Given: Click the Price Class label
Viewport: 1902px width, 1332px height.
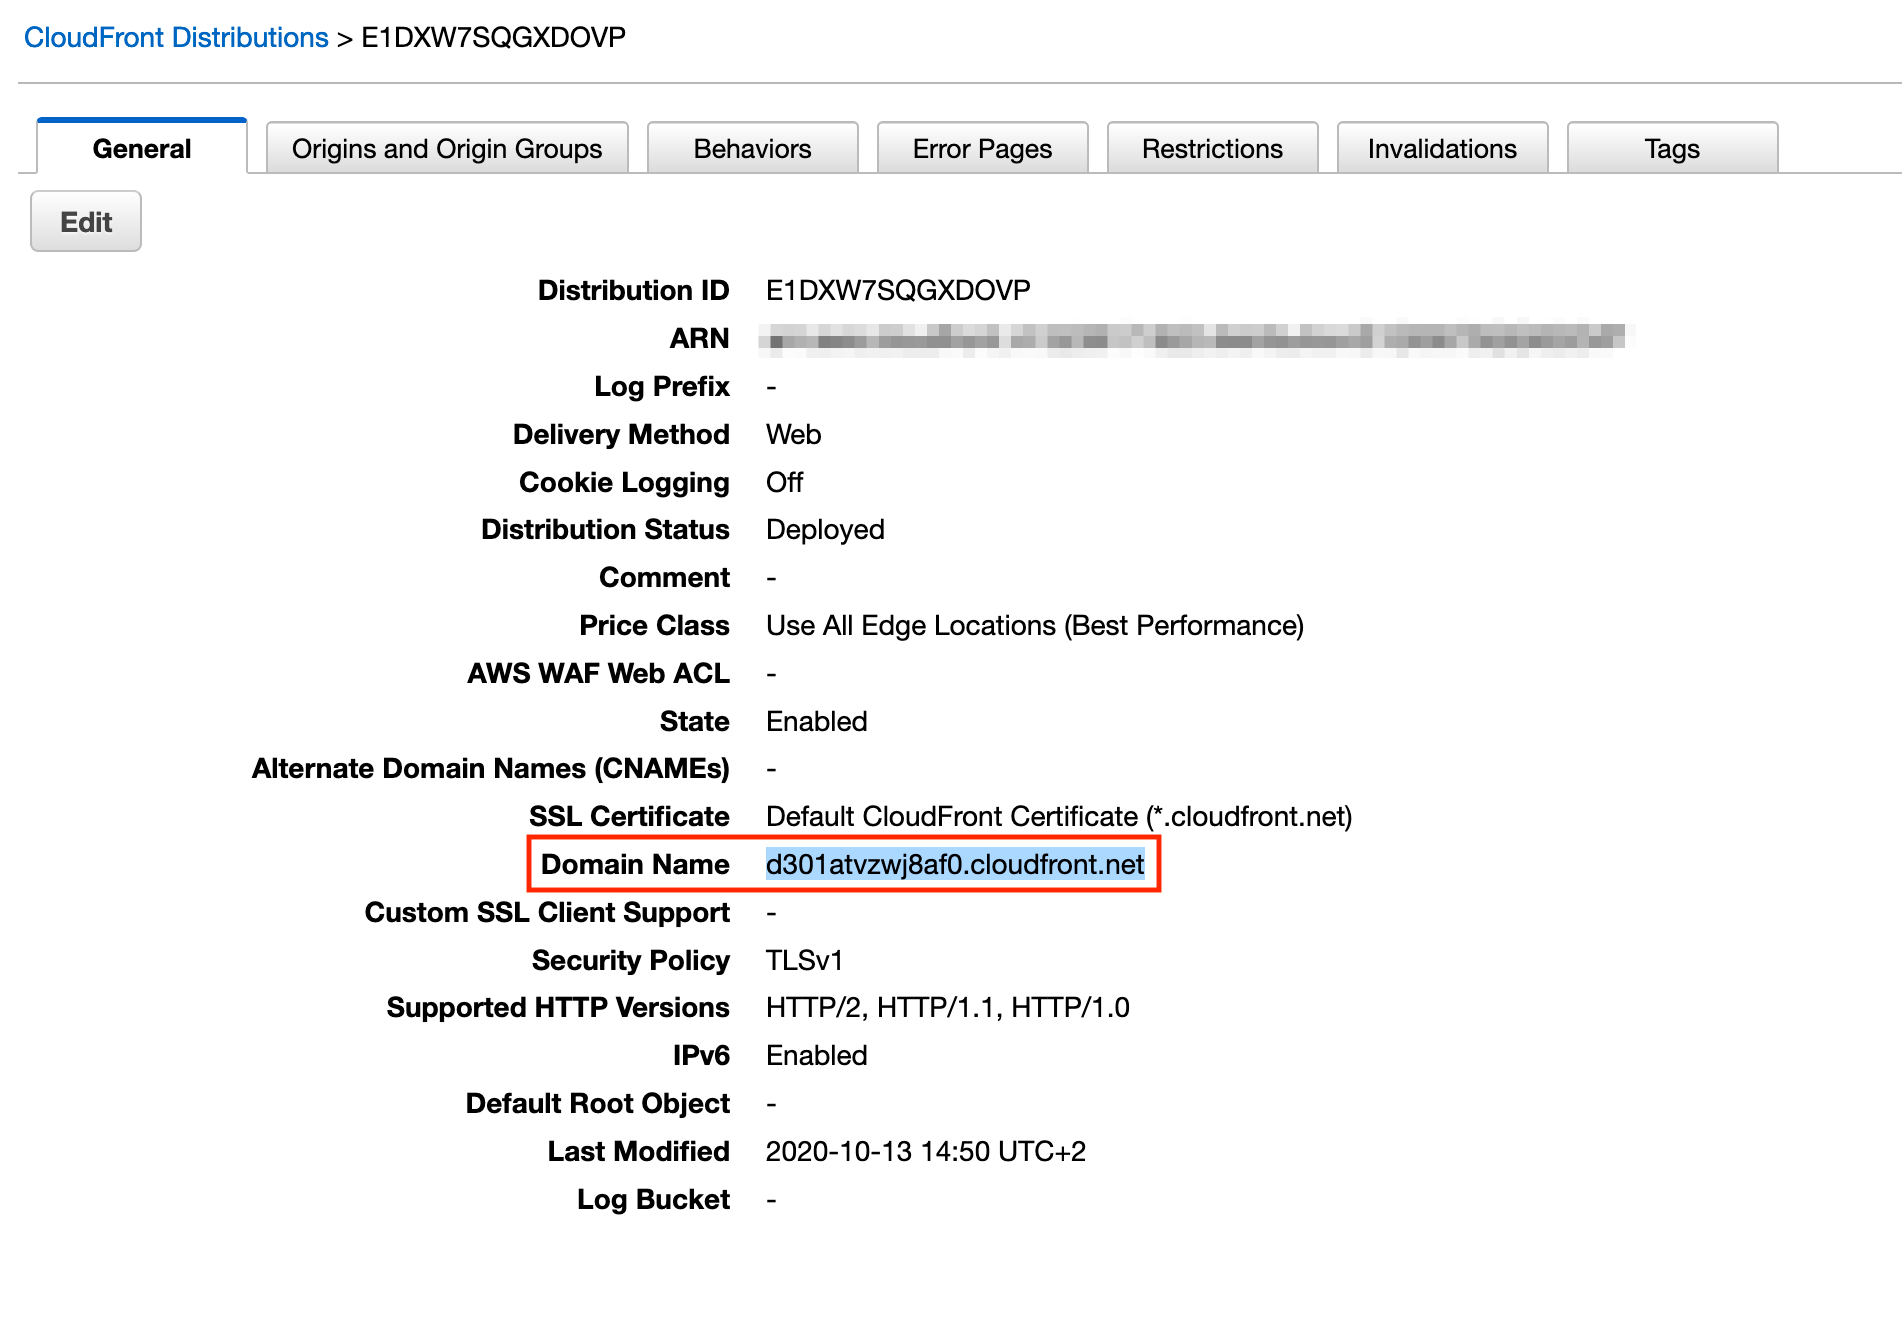Looking at the screenshot, I should pyautogui.click(x=655, y=626).
